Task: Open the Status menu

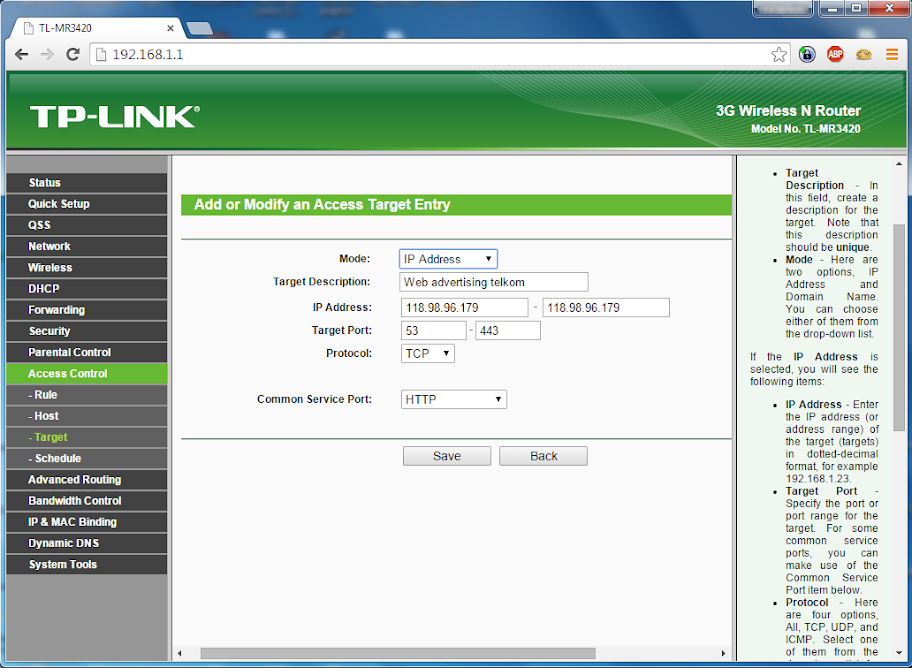Action: [x=87, y=183]
